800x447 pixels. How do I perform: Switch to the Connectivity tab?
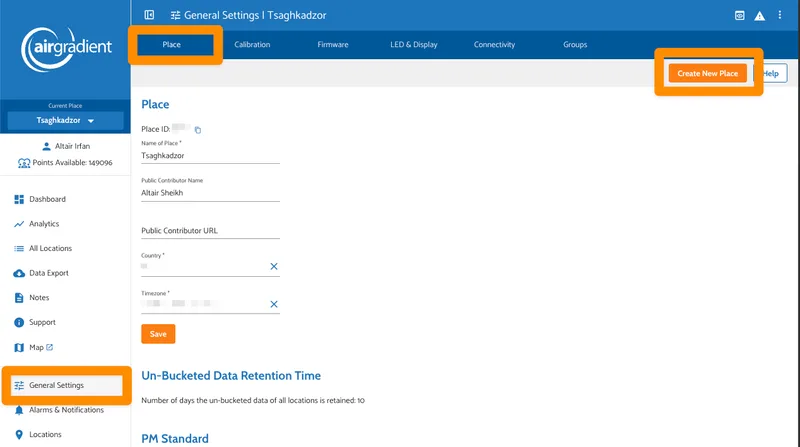point(494,44)
